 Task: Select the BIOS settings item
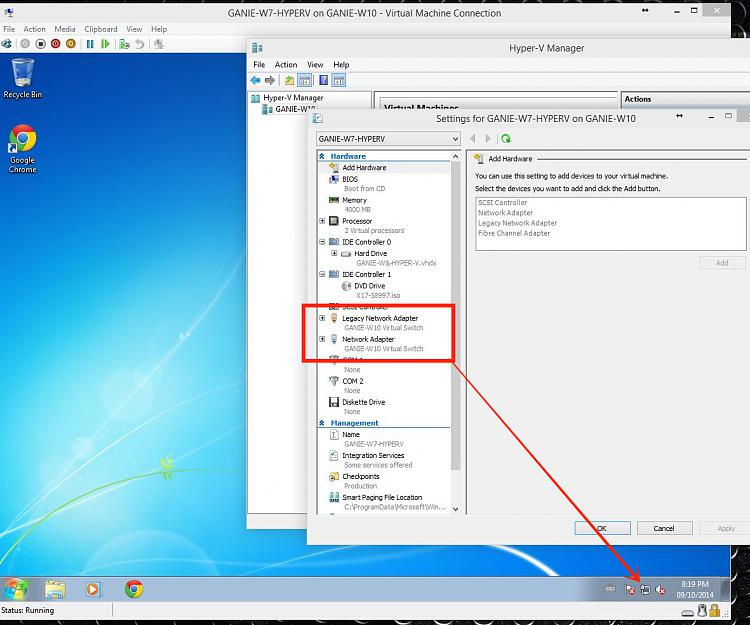(x=350, y=179)
